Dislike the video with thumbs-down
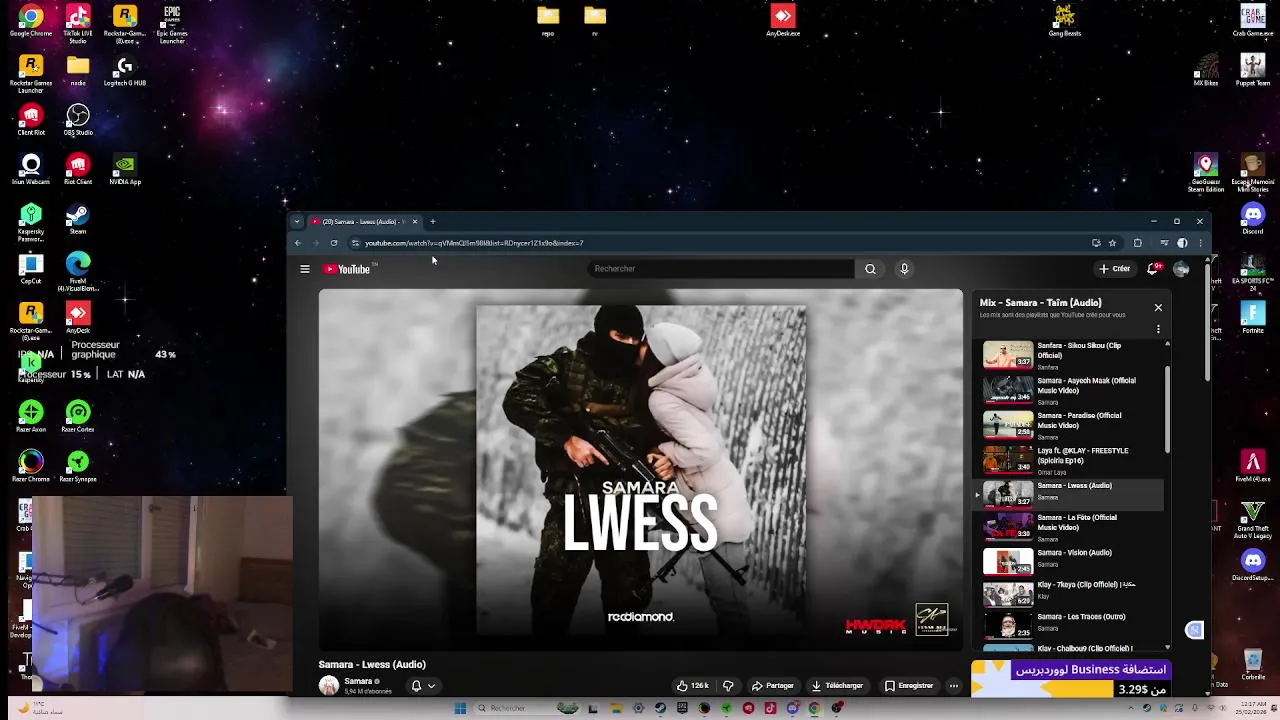 728,686
